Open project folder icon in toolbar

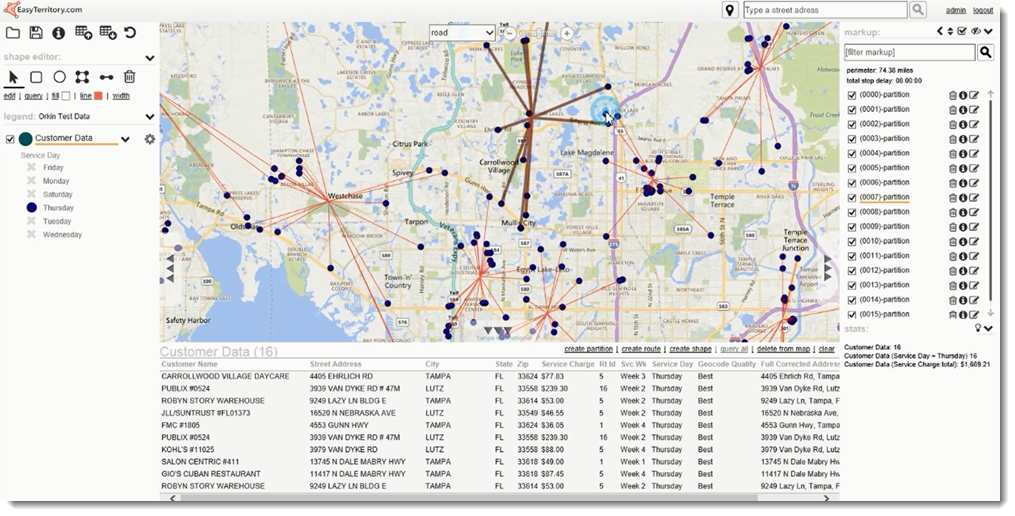tap(13, 33)
